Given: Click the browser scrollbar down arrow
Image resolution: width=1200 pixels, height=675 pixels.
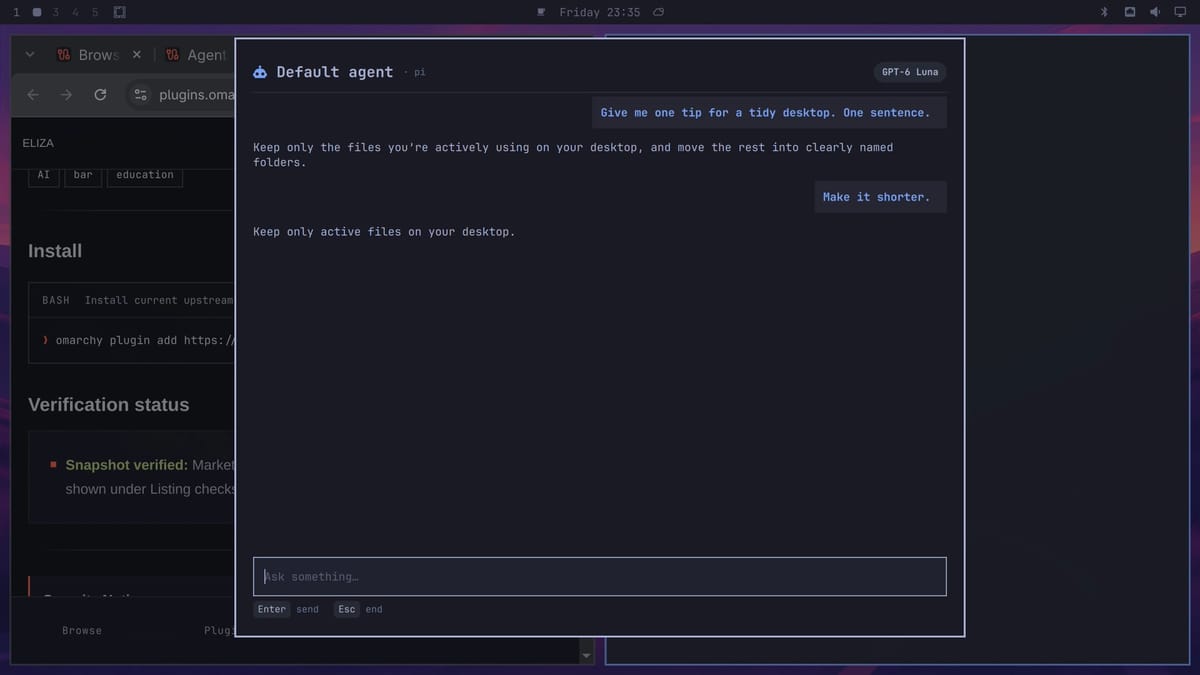Looking at the screenshot, I should 587,656.
